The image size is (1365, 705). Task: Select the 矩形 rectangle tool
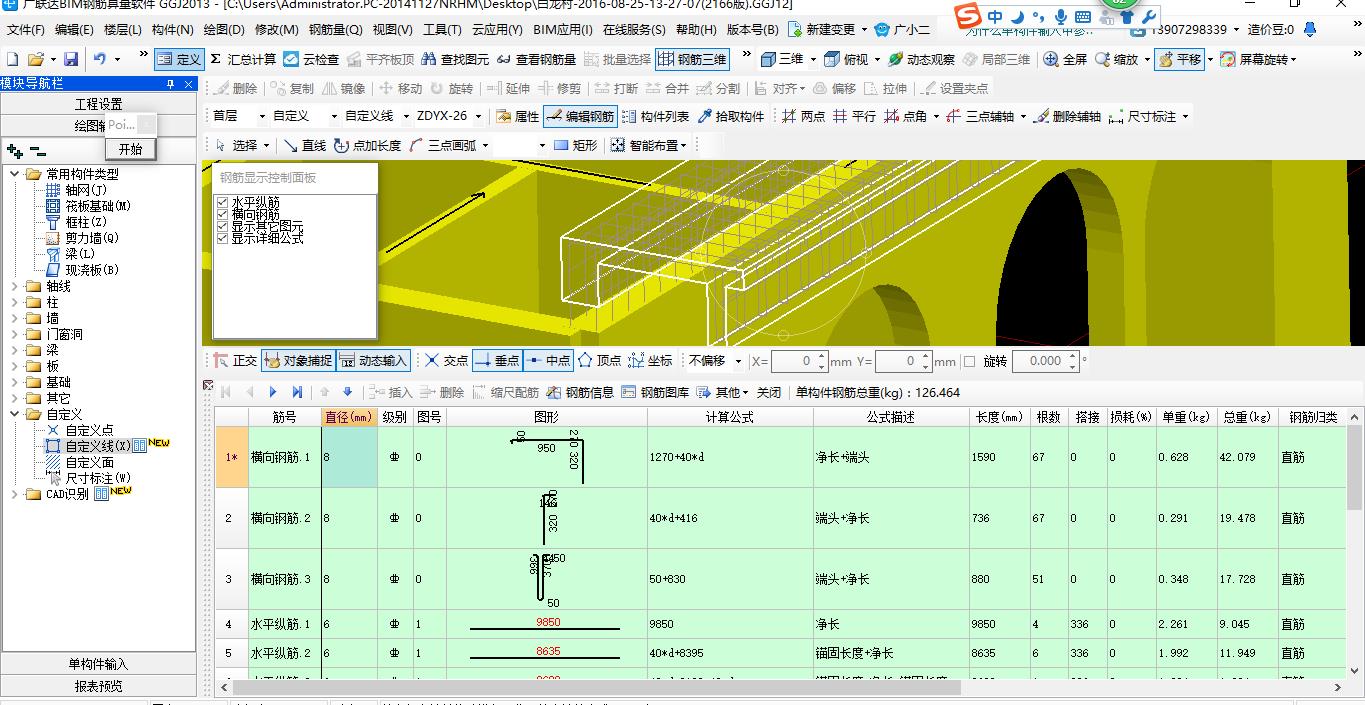pyautogui.click(x=576, y=145)
